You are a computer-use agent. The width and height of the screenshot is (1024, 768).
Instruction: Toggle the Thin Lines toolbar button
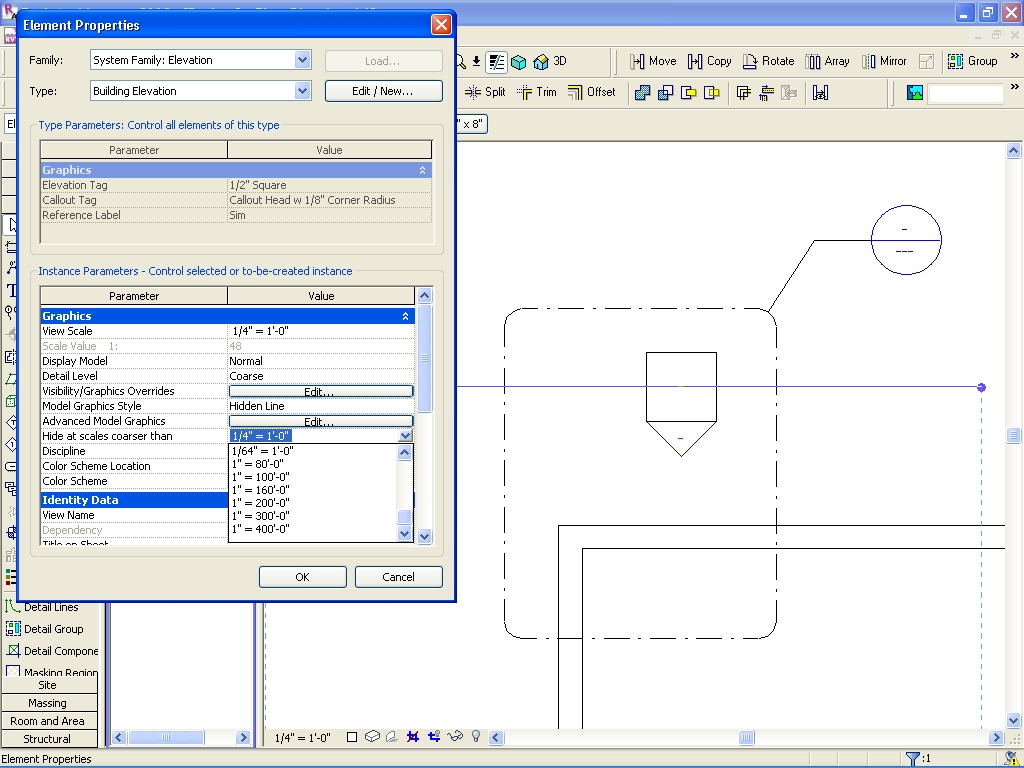(497, 61)
